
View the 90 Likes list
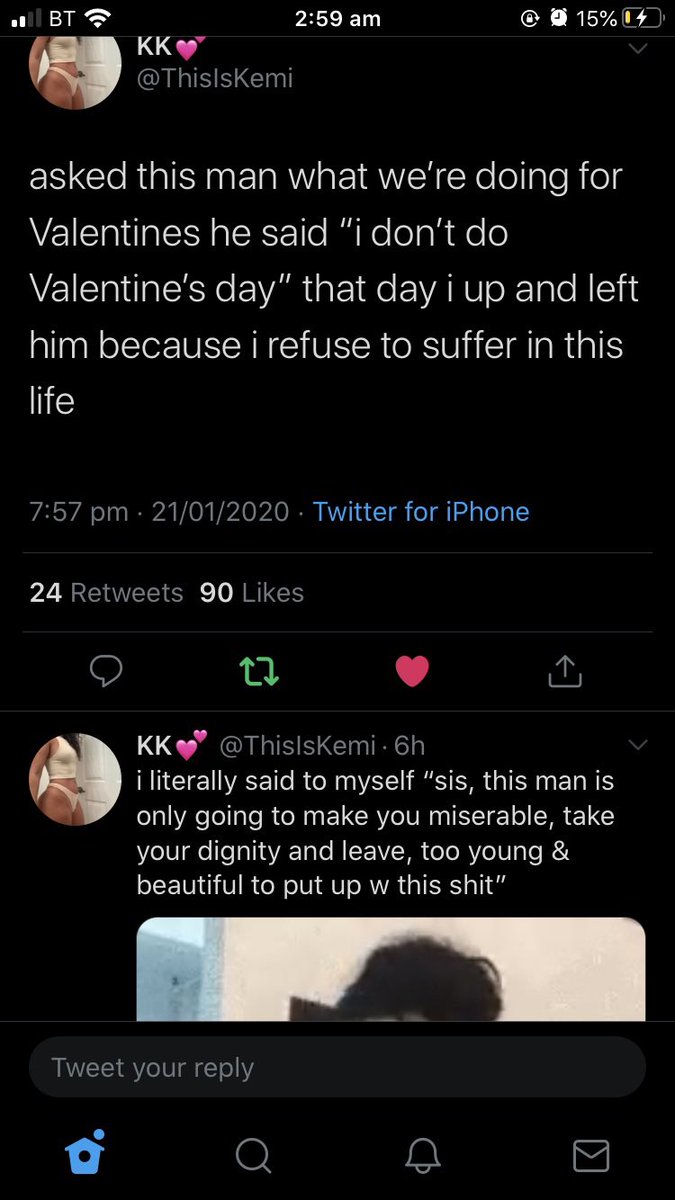[252, 593]
